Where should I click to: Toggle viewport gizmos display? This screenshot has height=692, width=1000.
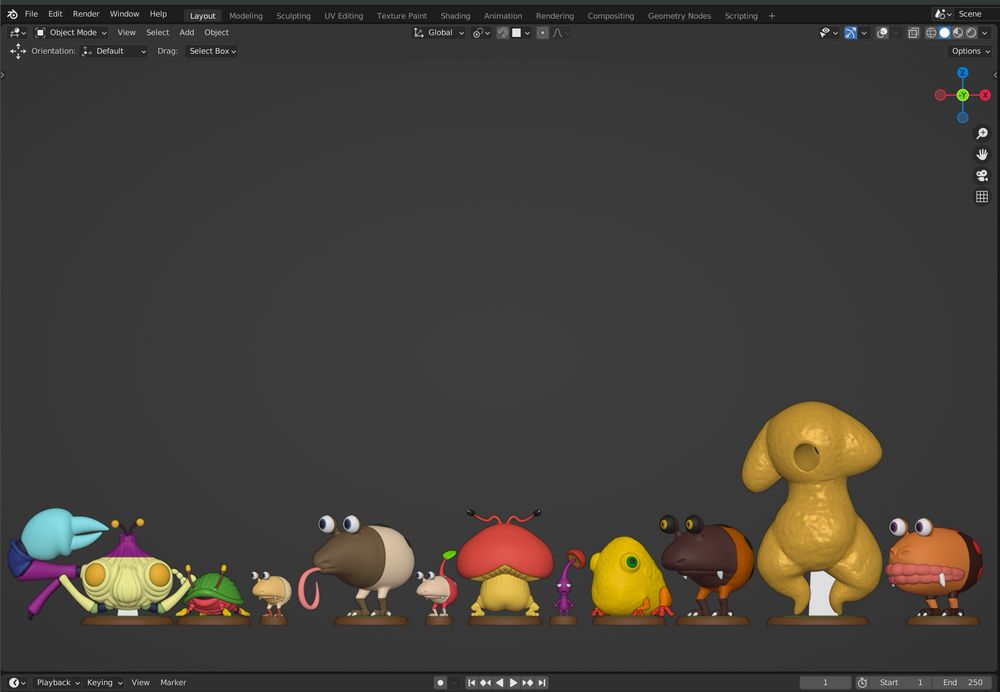[851, 33]
